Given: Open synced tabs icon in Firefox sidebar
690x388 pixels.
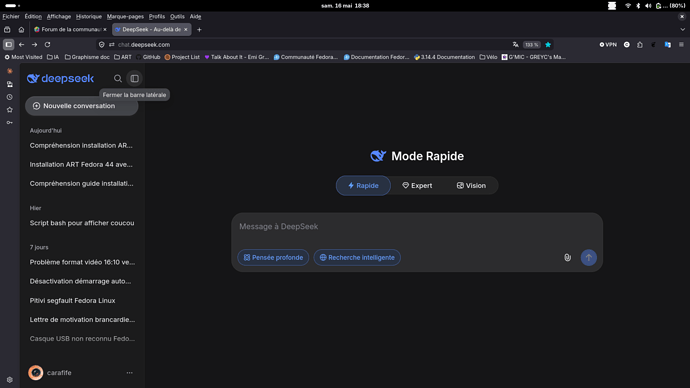Looking at the screenshot, I should (10, 84).
